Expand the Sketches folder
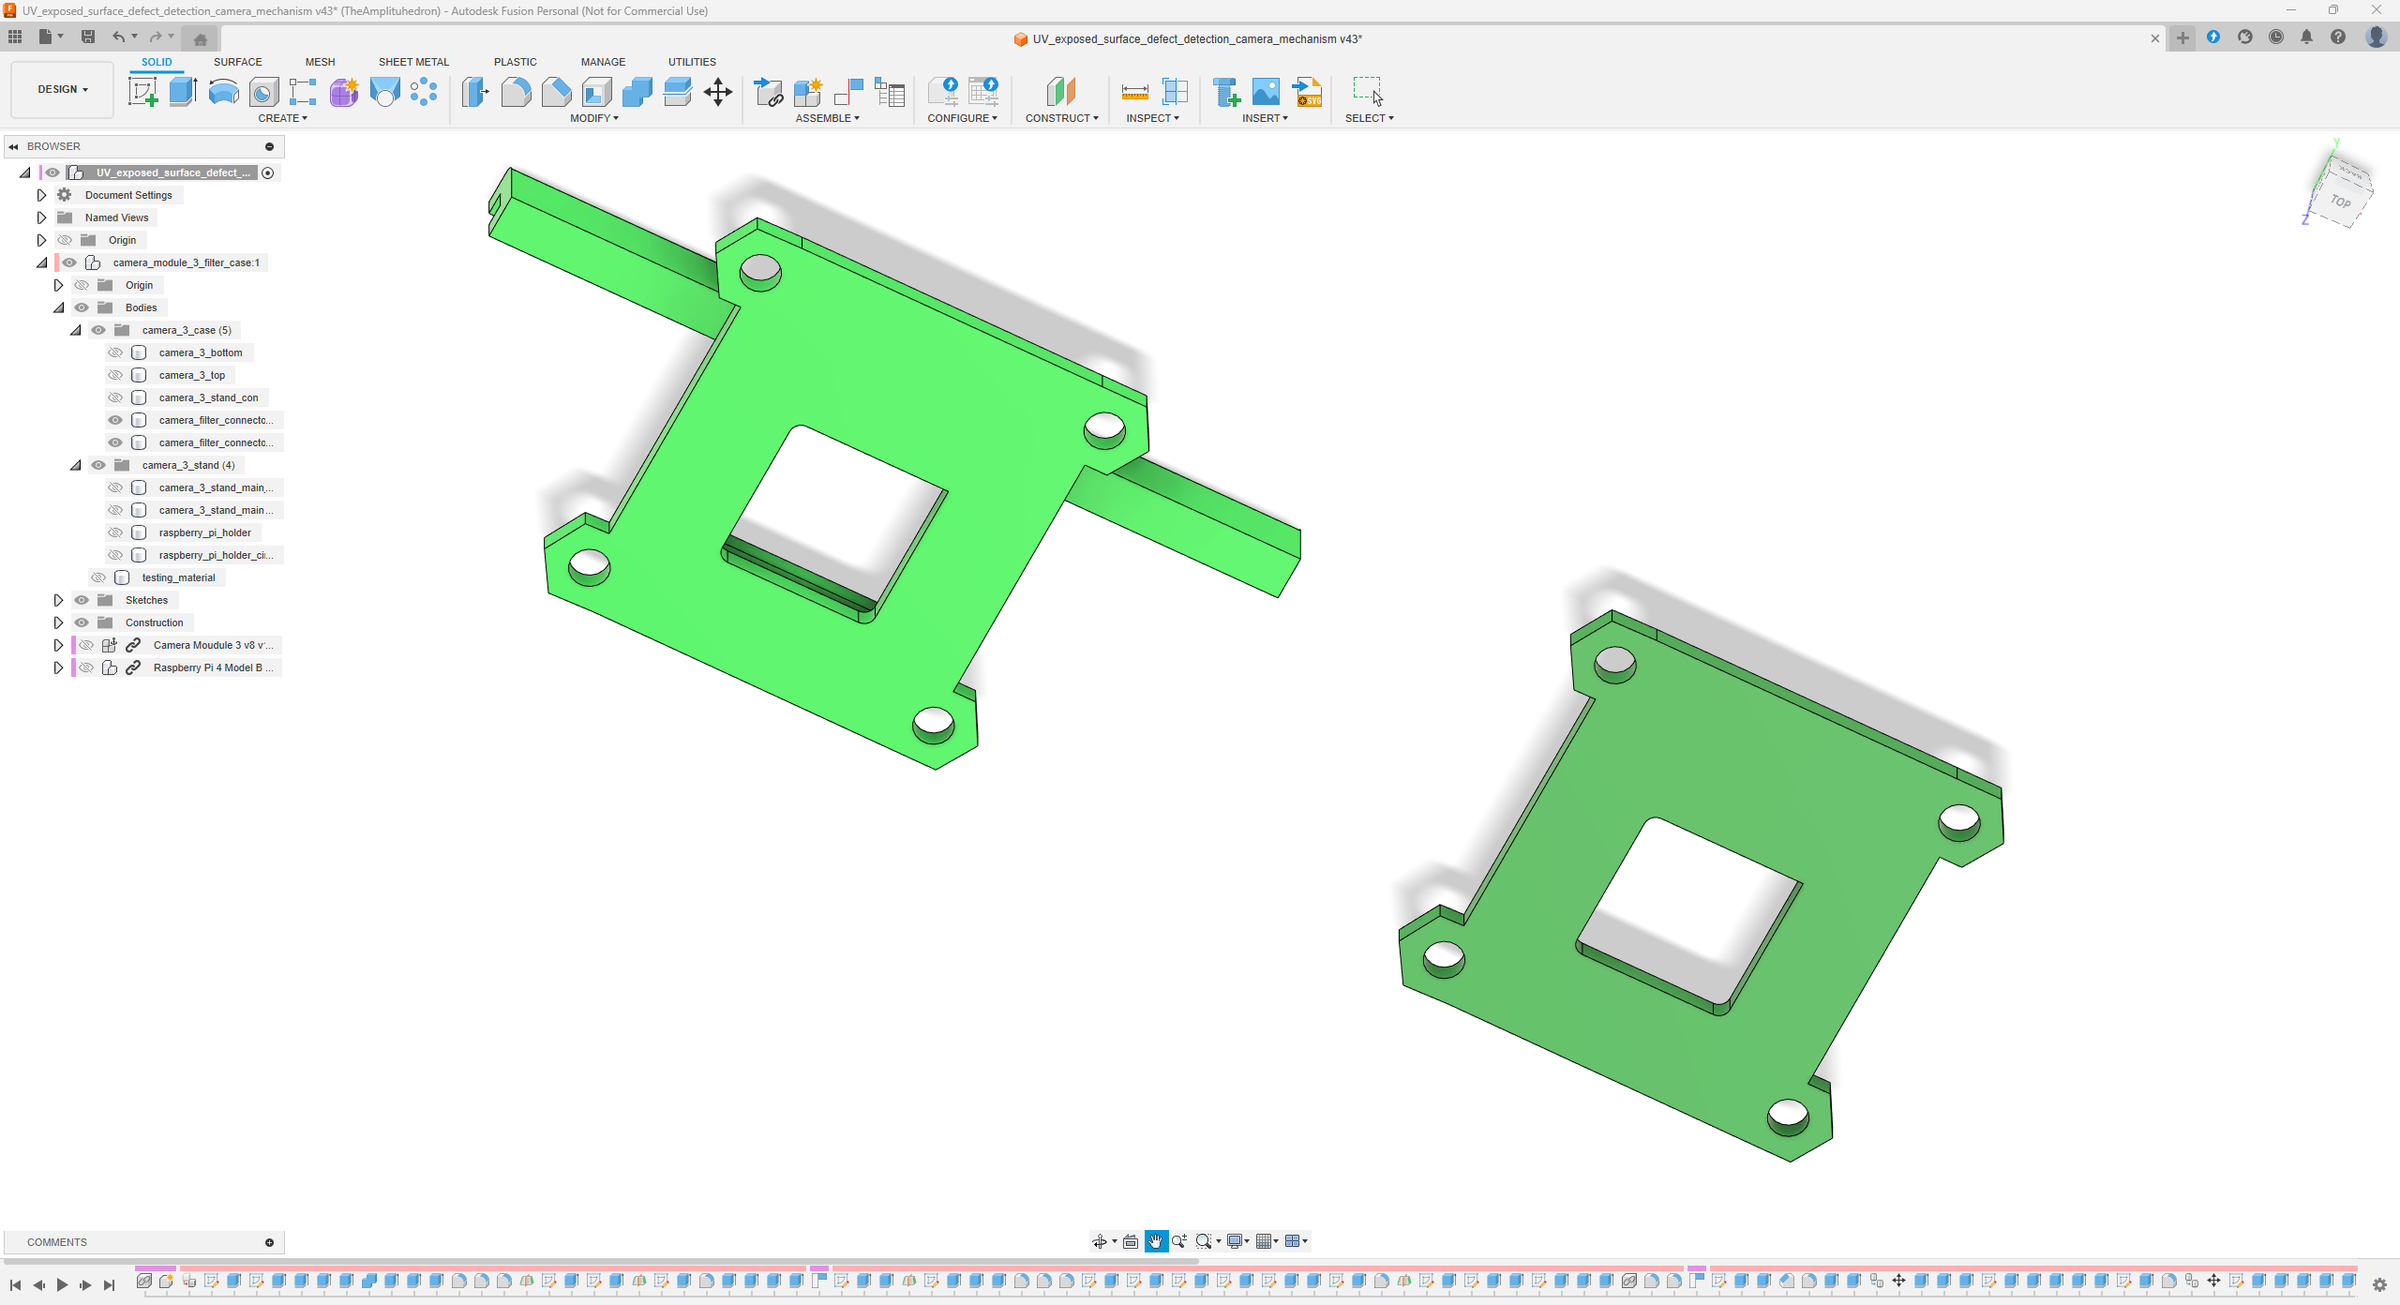 click(x=58, y=600)
